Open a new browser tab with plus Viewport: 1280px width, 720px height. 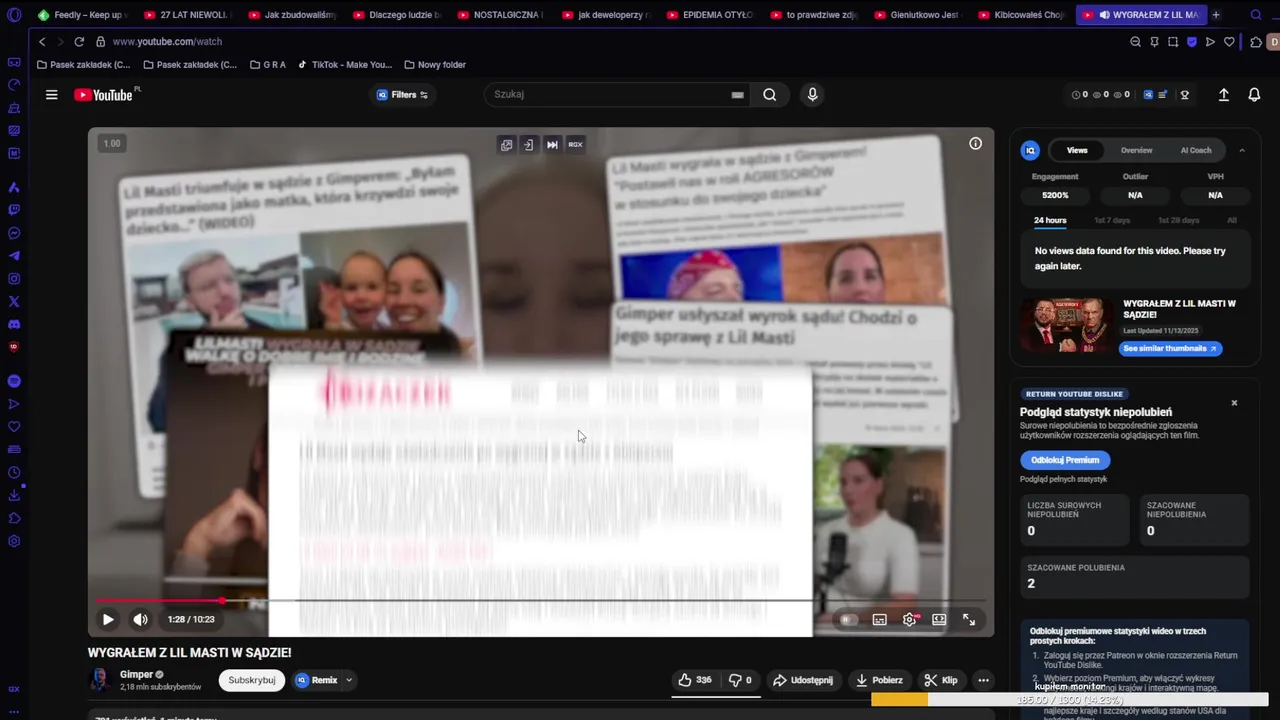click(1216, 15)
